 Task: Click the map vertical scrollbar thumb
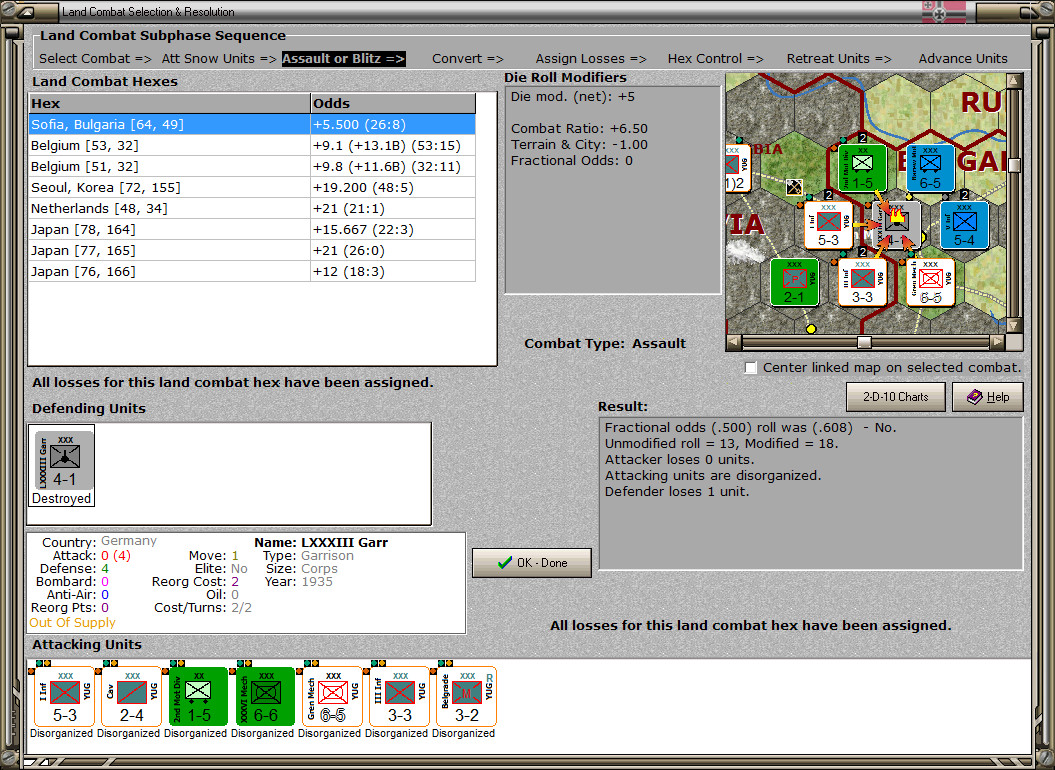coord(1015,165)
